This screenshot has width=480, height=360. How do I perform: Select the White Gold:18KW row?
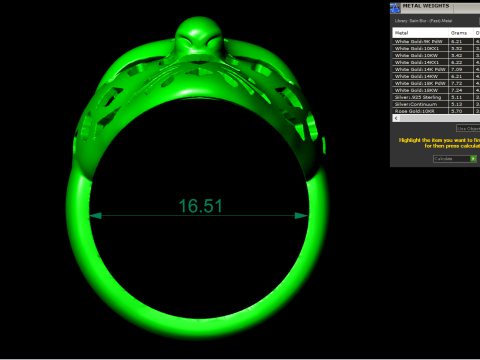tap(436, 90)
